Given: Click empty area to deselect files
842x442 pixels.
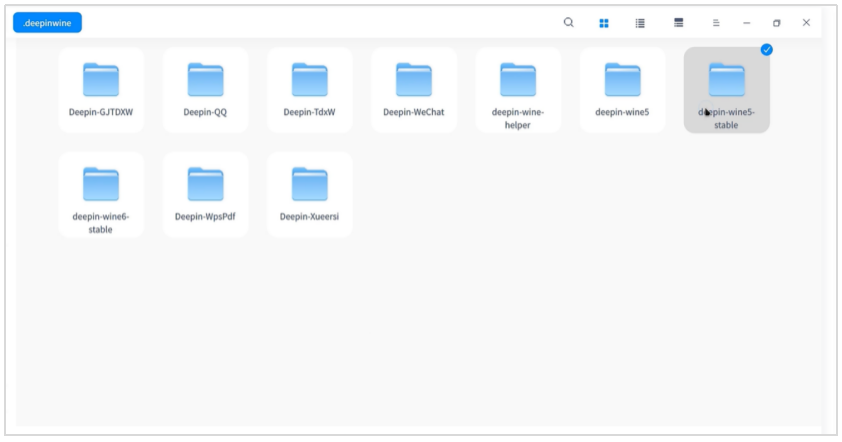Looking at the screenshot, I should coord(500,330).
